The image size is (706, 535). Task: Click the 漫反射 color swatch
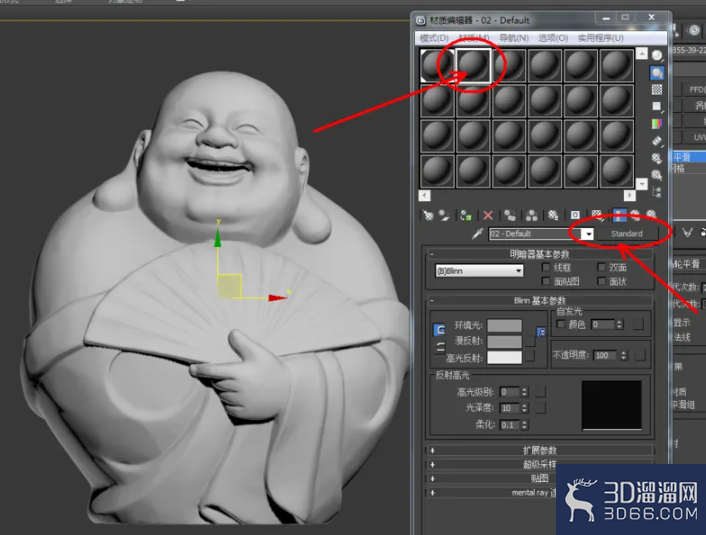click(x=504, y=341)
